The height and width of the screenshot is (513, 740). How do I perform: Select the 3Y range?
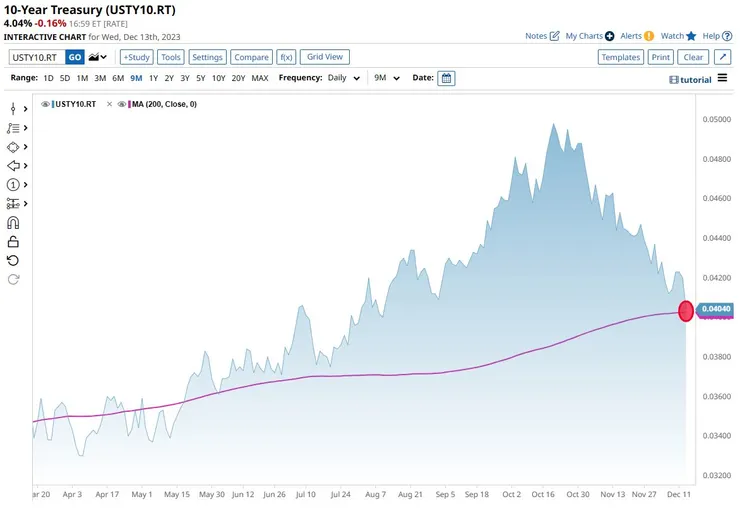click(185, 78)
